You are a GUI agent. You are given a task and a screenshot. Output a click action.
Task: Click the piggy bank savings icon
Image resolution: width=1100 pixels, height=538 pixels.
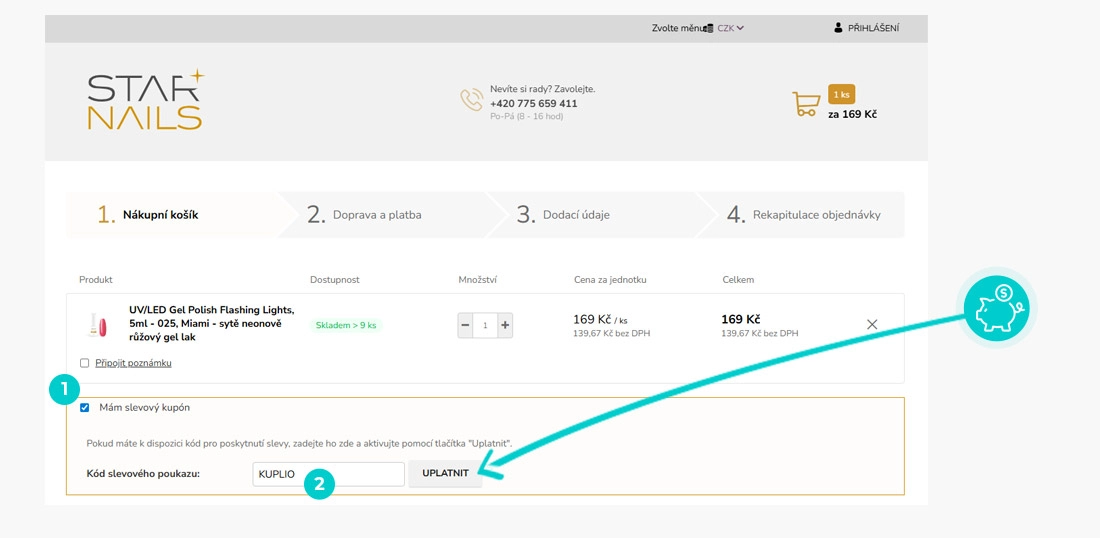(x=995, y=307)
